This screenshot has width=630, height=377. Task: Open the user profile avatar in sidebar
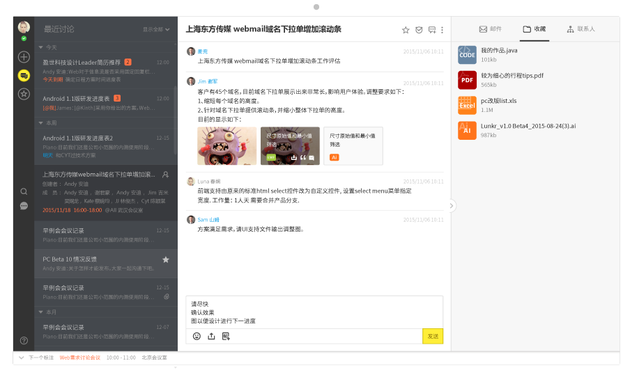pos(24,27)
